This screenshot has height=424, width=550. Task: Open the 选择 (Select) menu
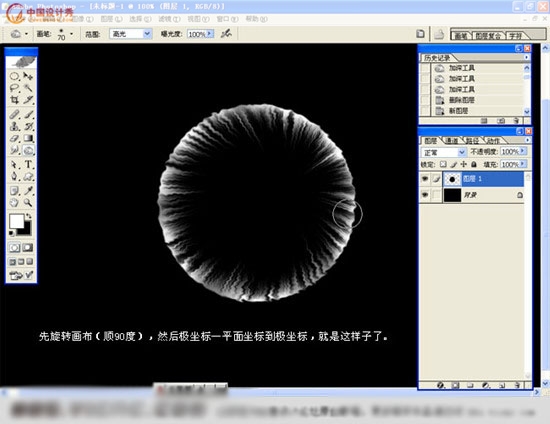coord(140,19)
